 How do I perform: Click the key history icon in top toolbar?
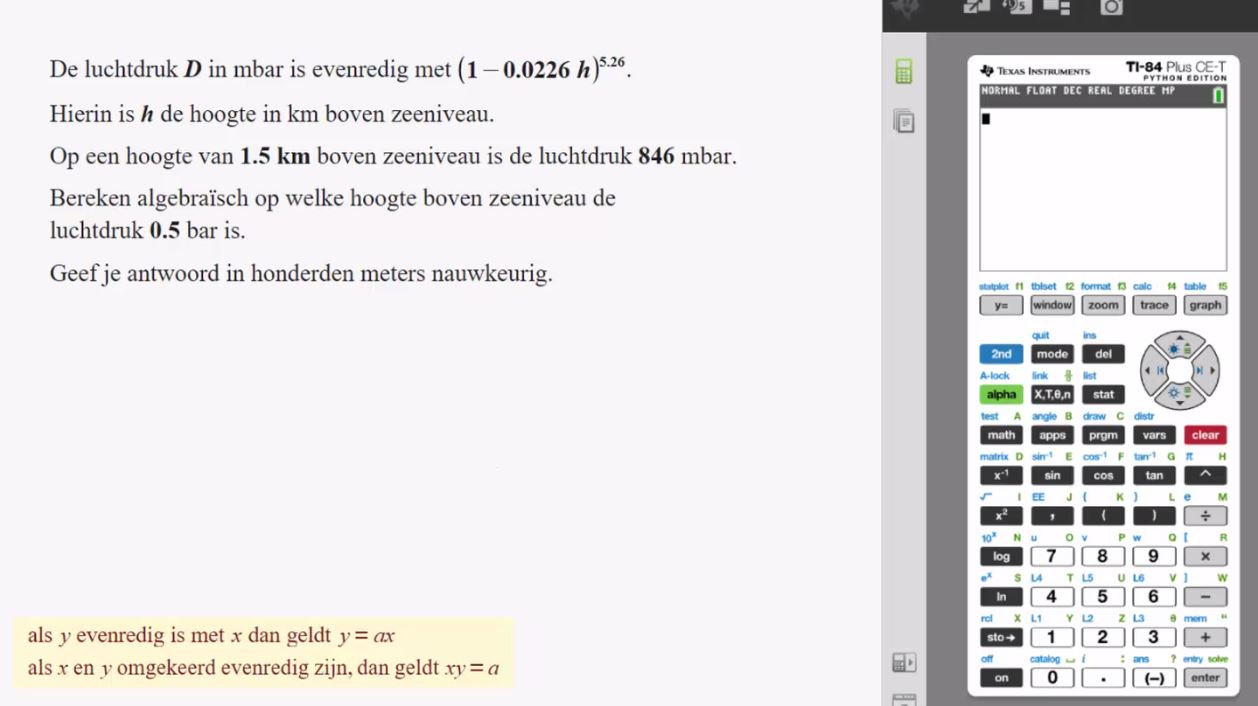pyautogui.click(x=1017, y=7)
